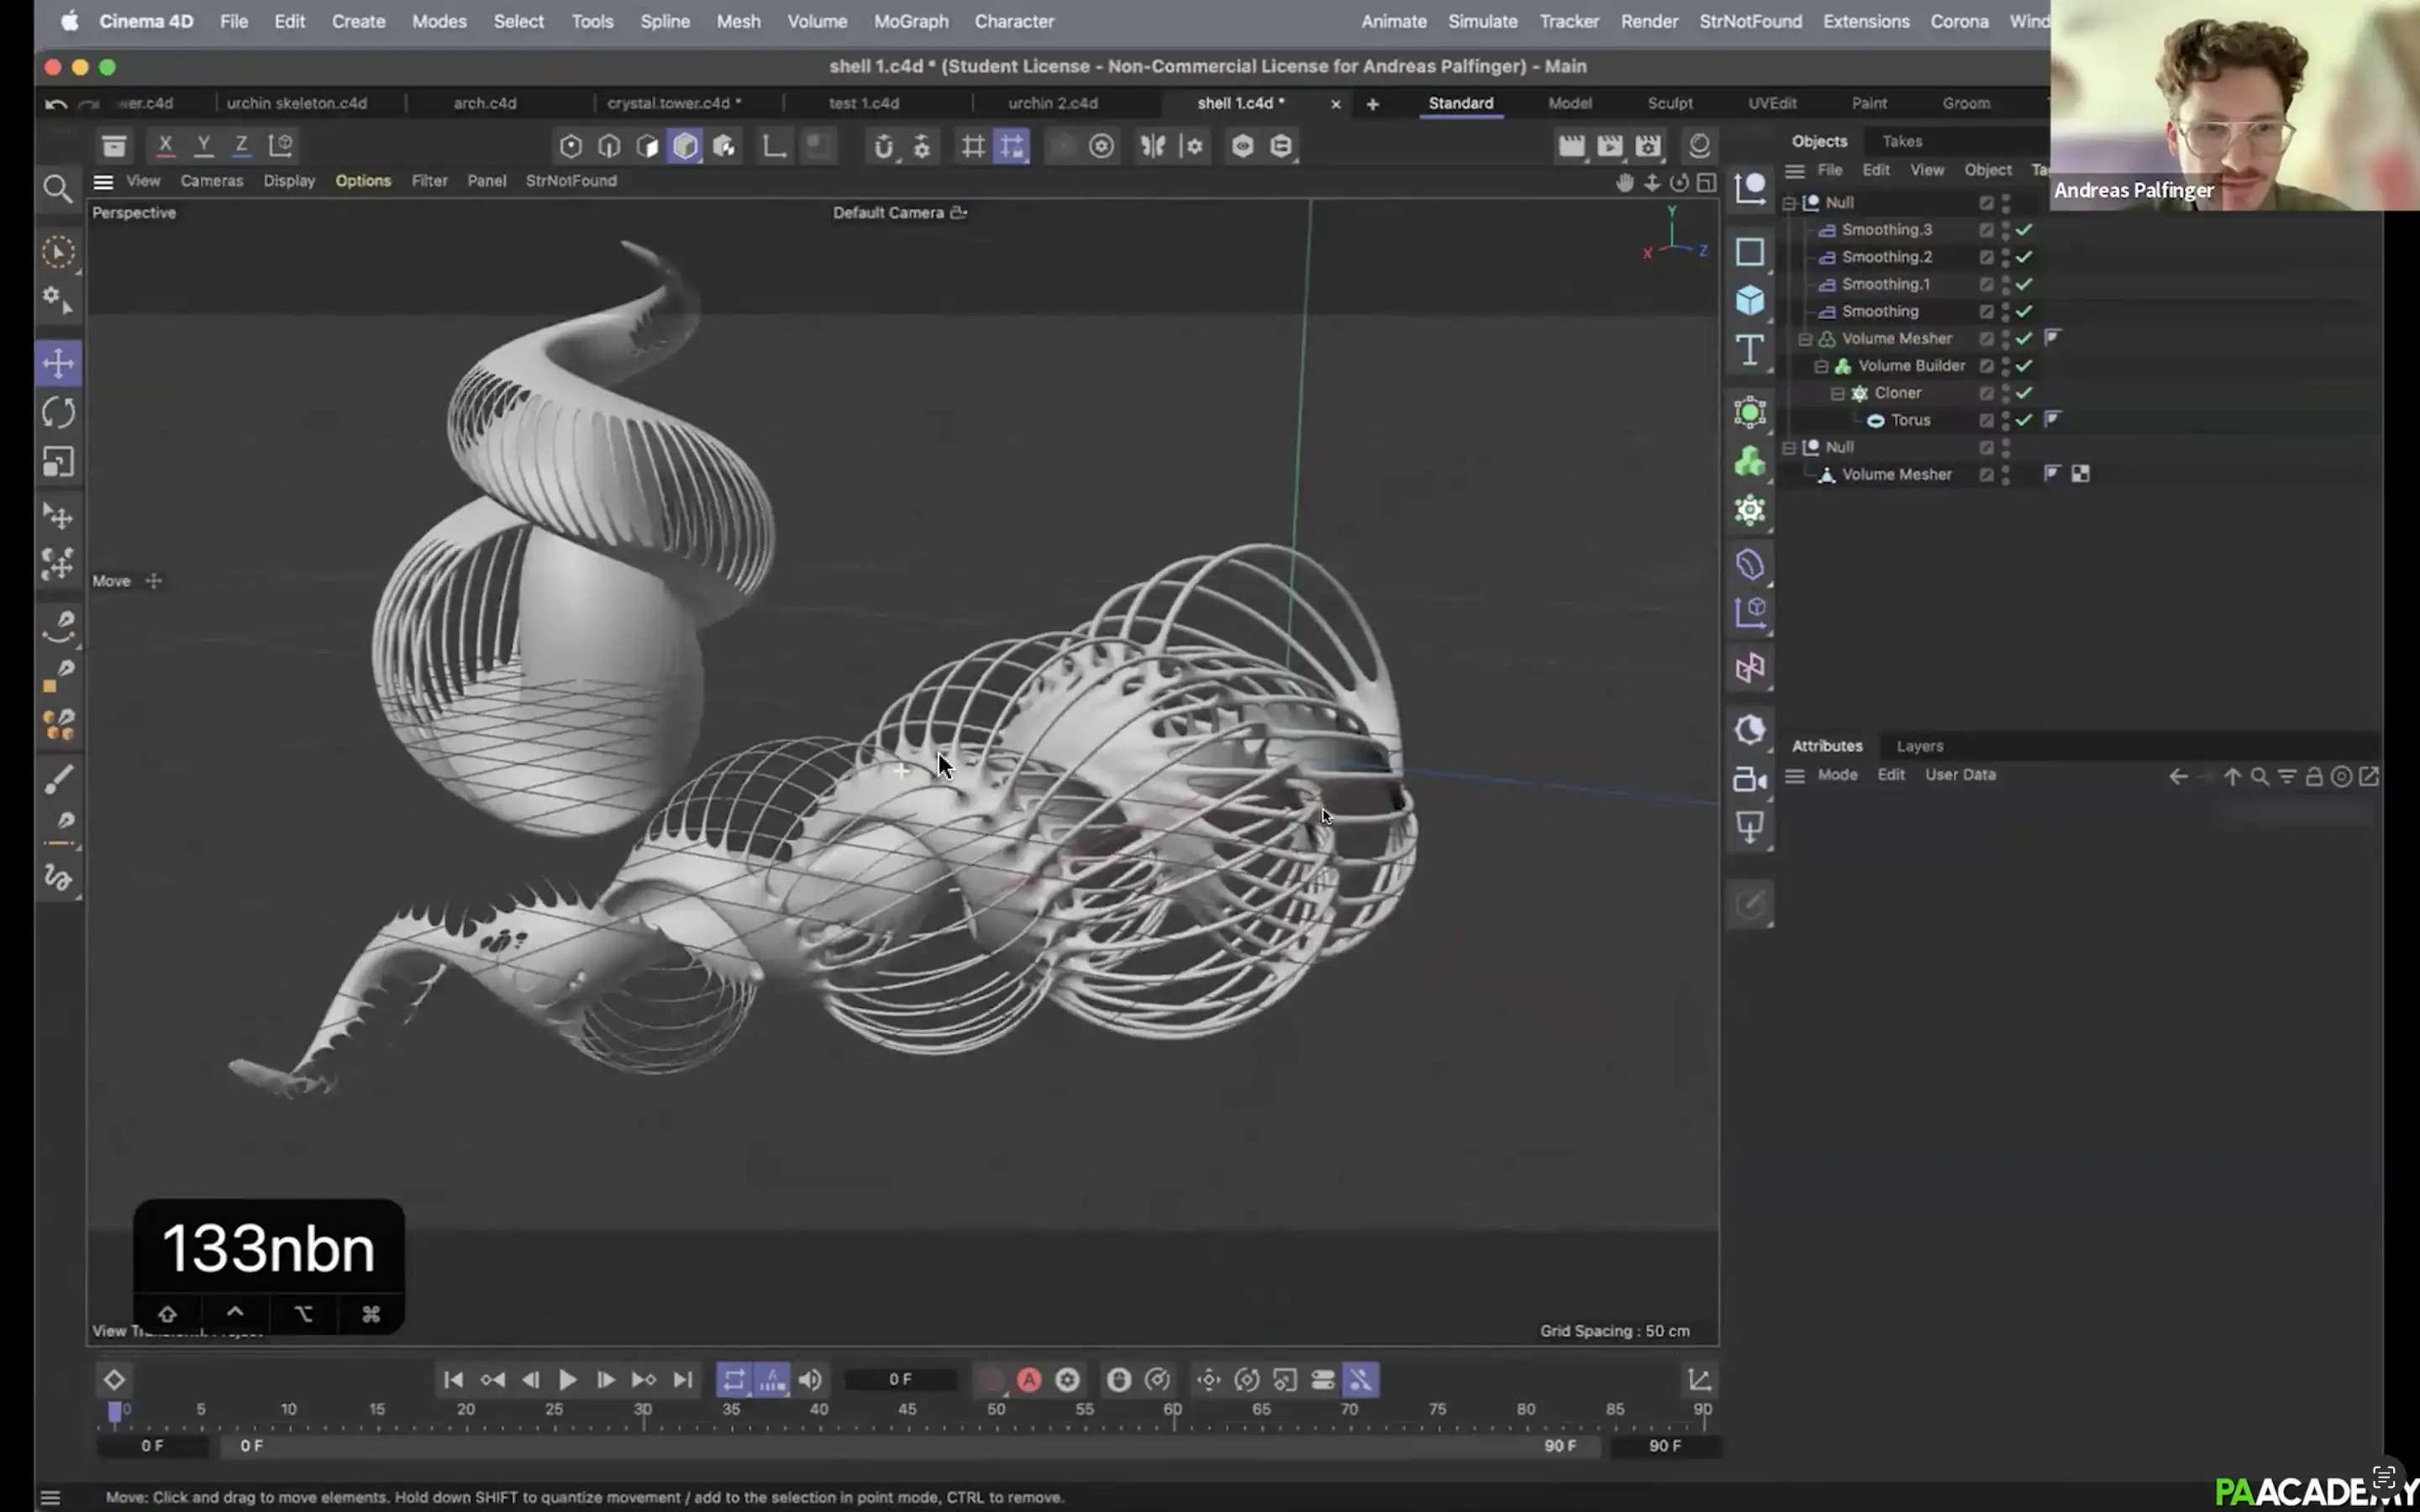Enable the snapping grid icon in top toolbar

pos(972,146)
